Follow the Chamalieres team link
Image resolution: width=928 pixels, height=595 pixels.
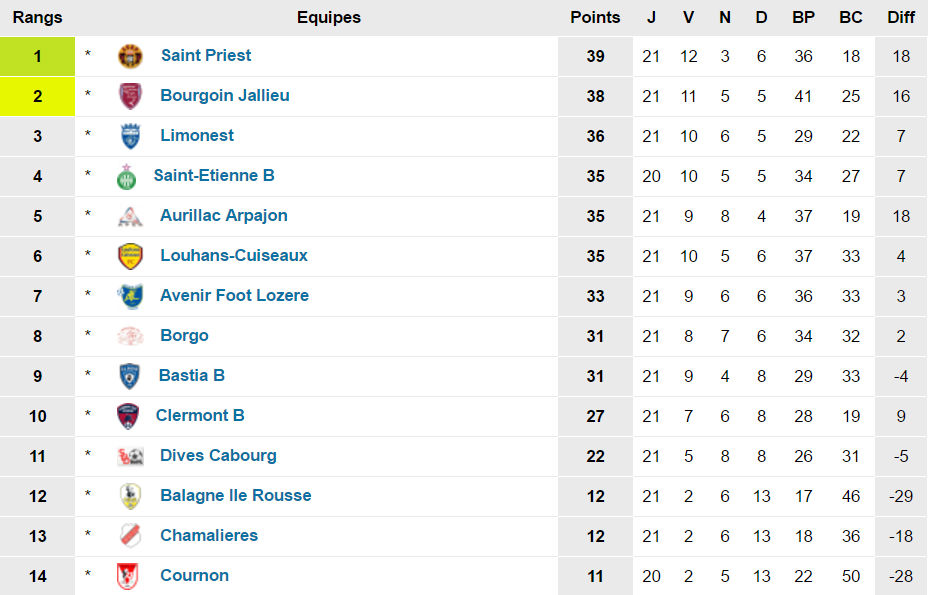(x=209, y=536)
